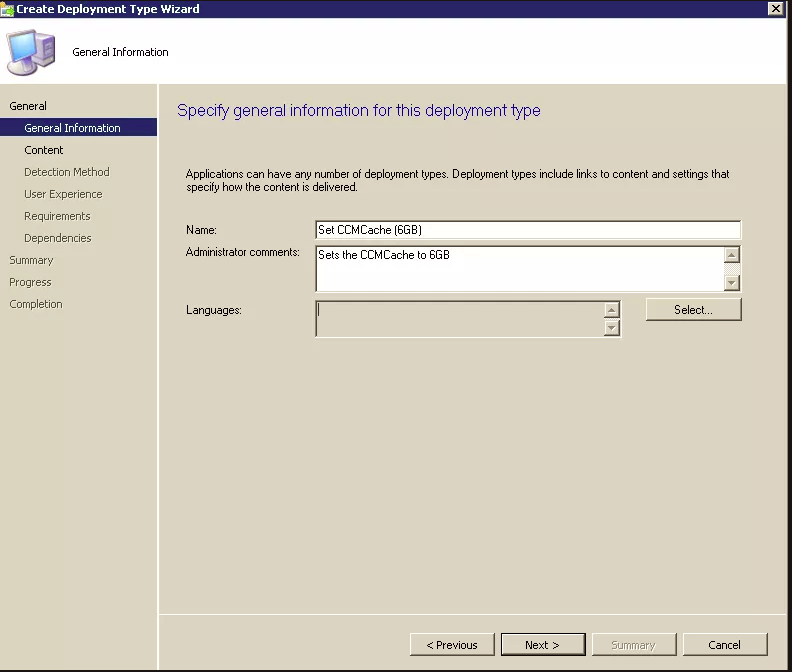Click the wizard title bar icon
Image resolution: width=792 pixels, height=672 pixels.
7,9
